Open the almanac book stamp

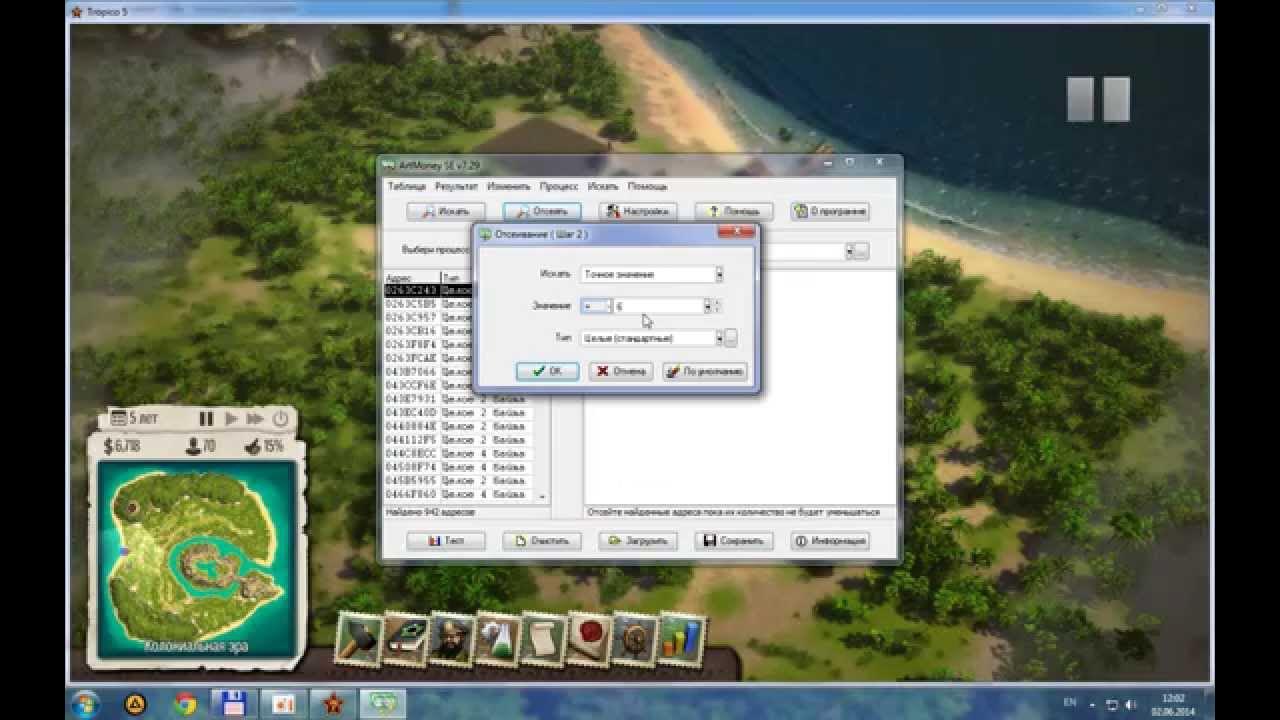(x=406, y=640)
